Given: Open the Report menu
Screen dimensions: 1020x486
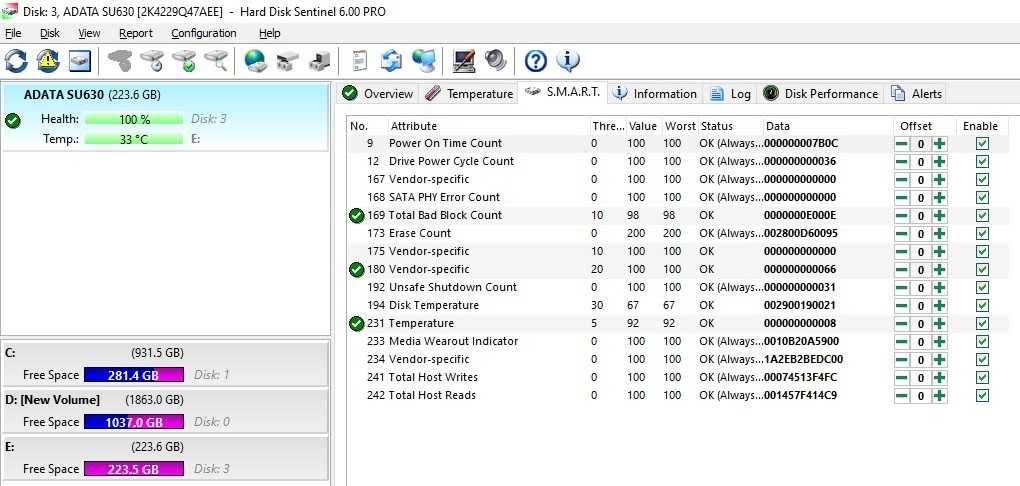Looking at the screenshot, I should 136,33.
